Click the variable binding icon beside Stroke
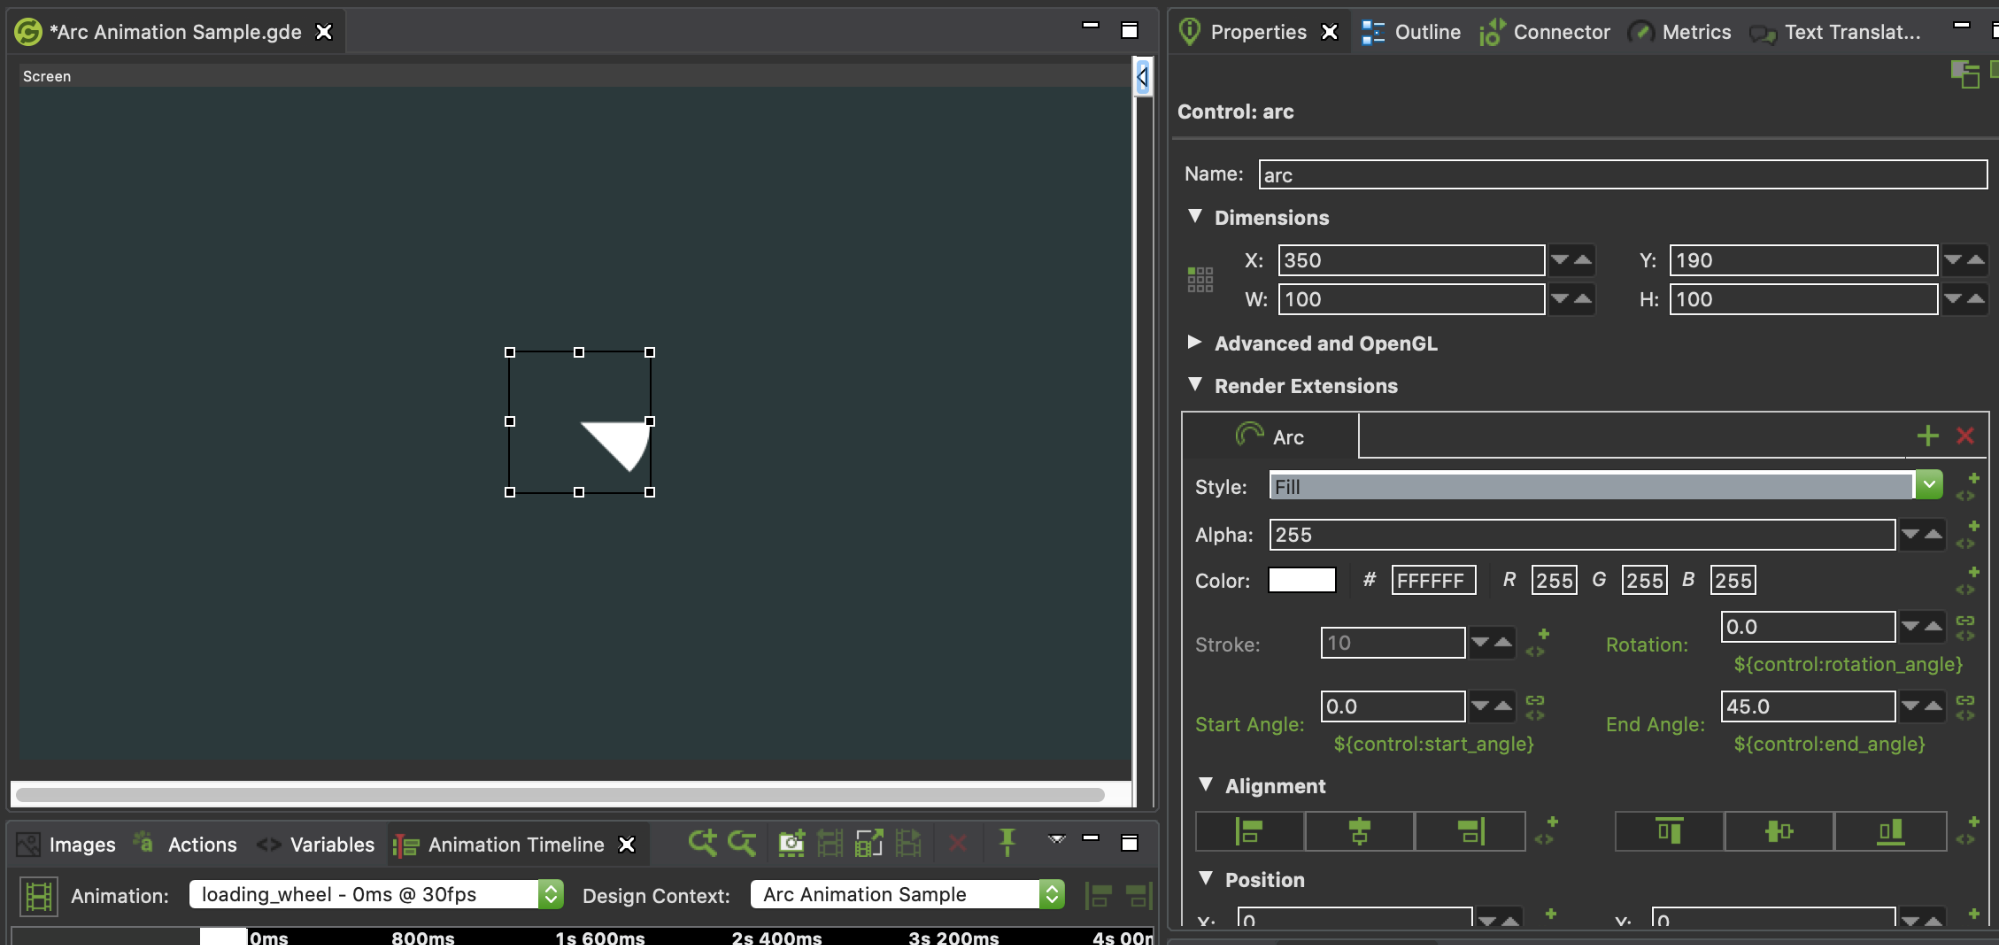The height and width of the screenshot is (946, 1999). coord(1538,643)
